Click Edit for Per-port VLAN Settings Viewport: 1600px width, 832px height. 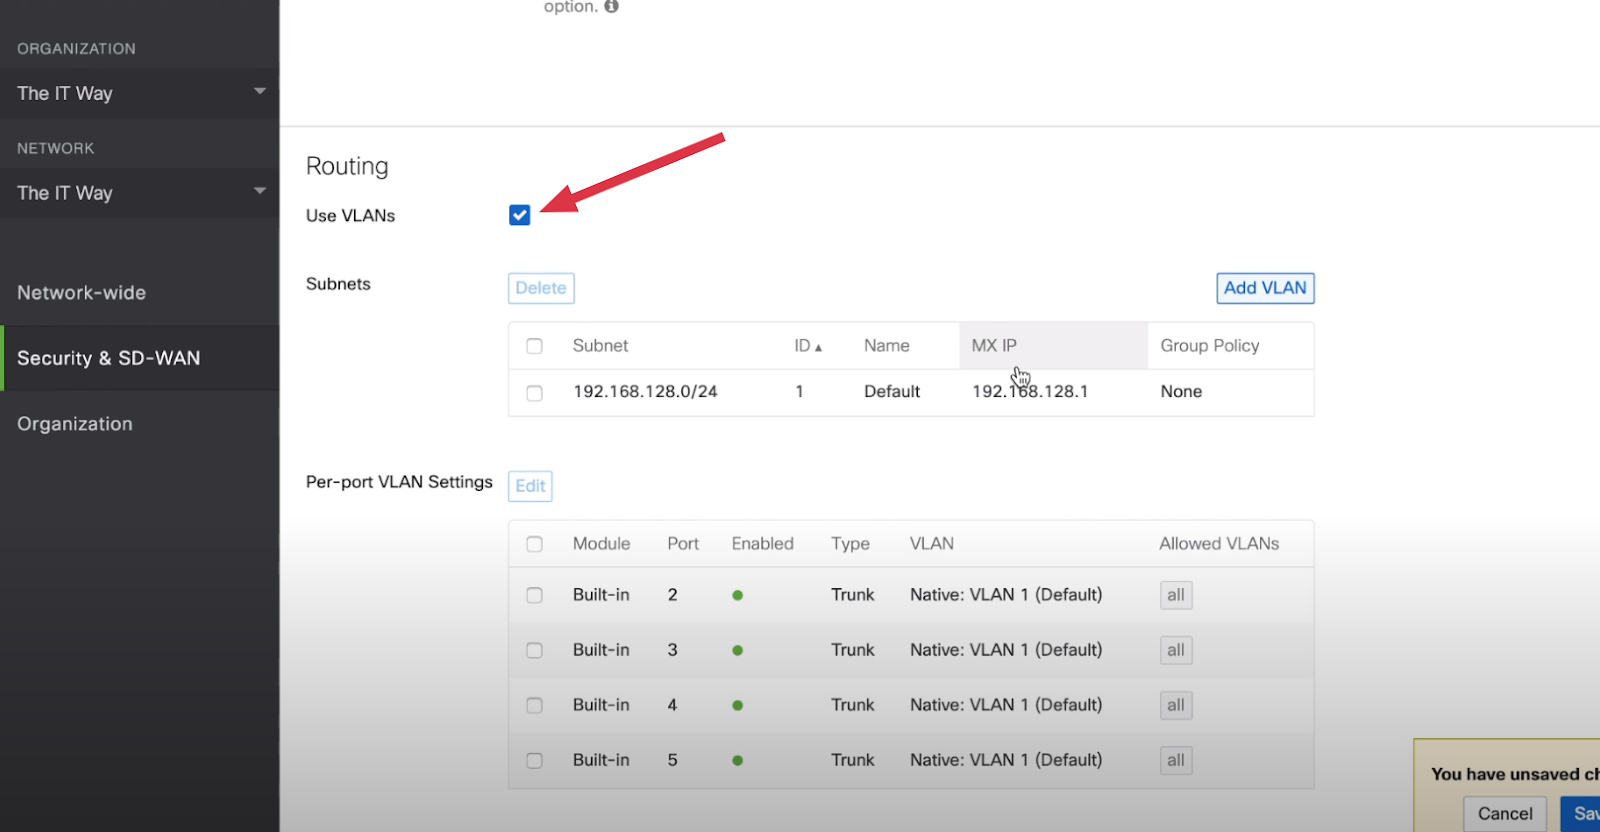point(530,486)
